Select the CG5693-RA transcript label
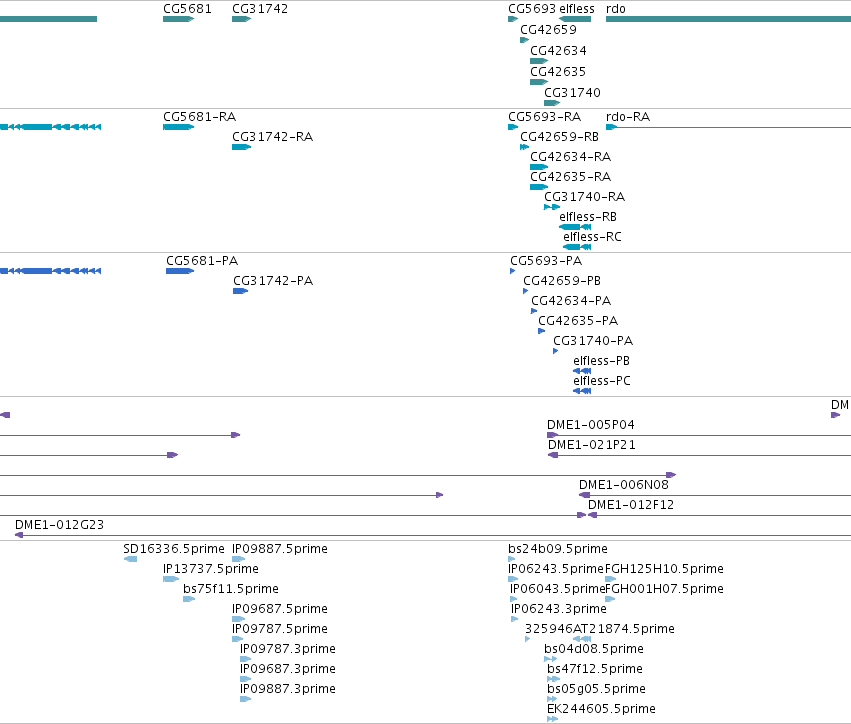This screenshot has width=851, height=724. [x=544, y=117]
